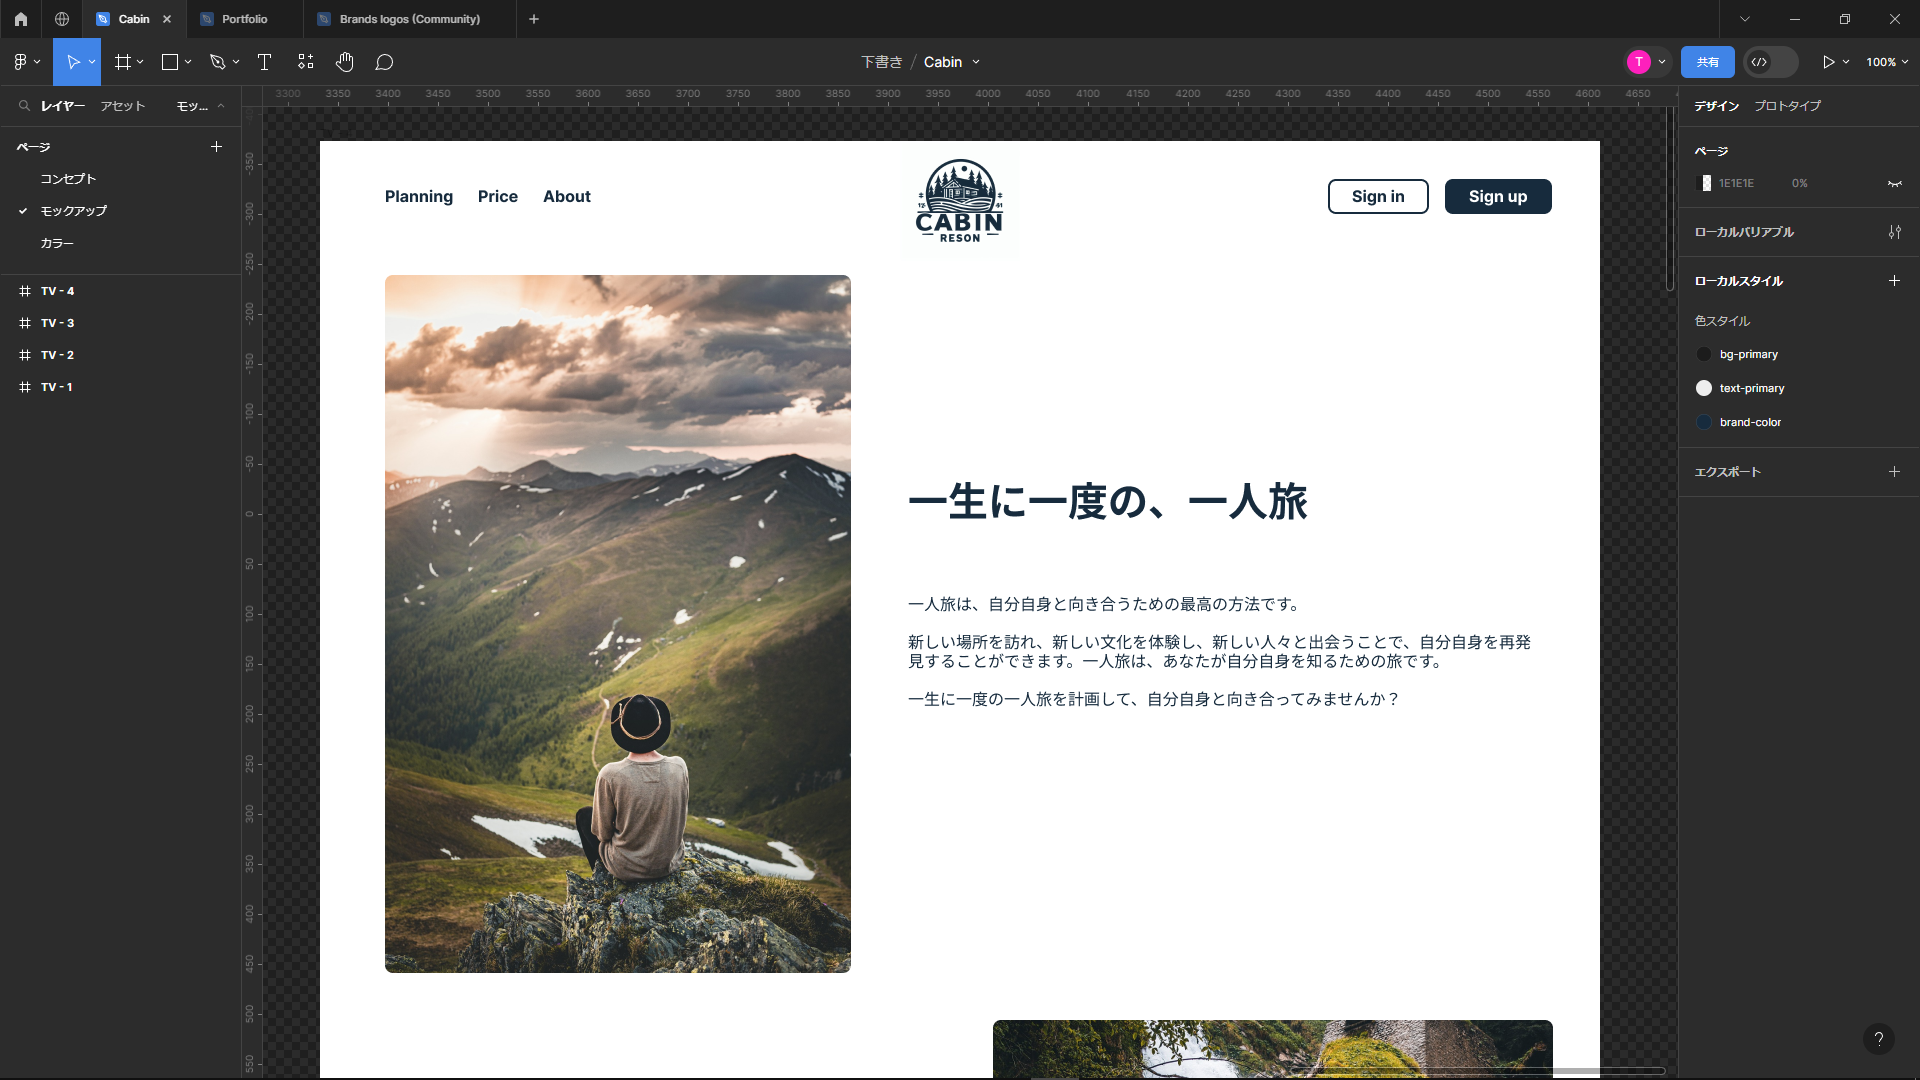Open local variables settings icon
1920x1080 pixels.
(x=1894, y=232)
